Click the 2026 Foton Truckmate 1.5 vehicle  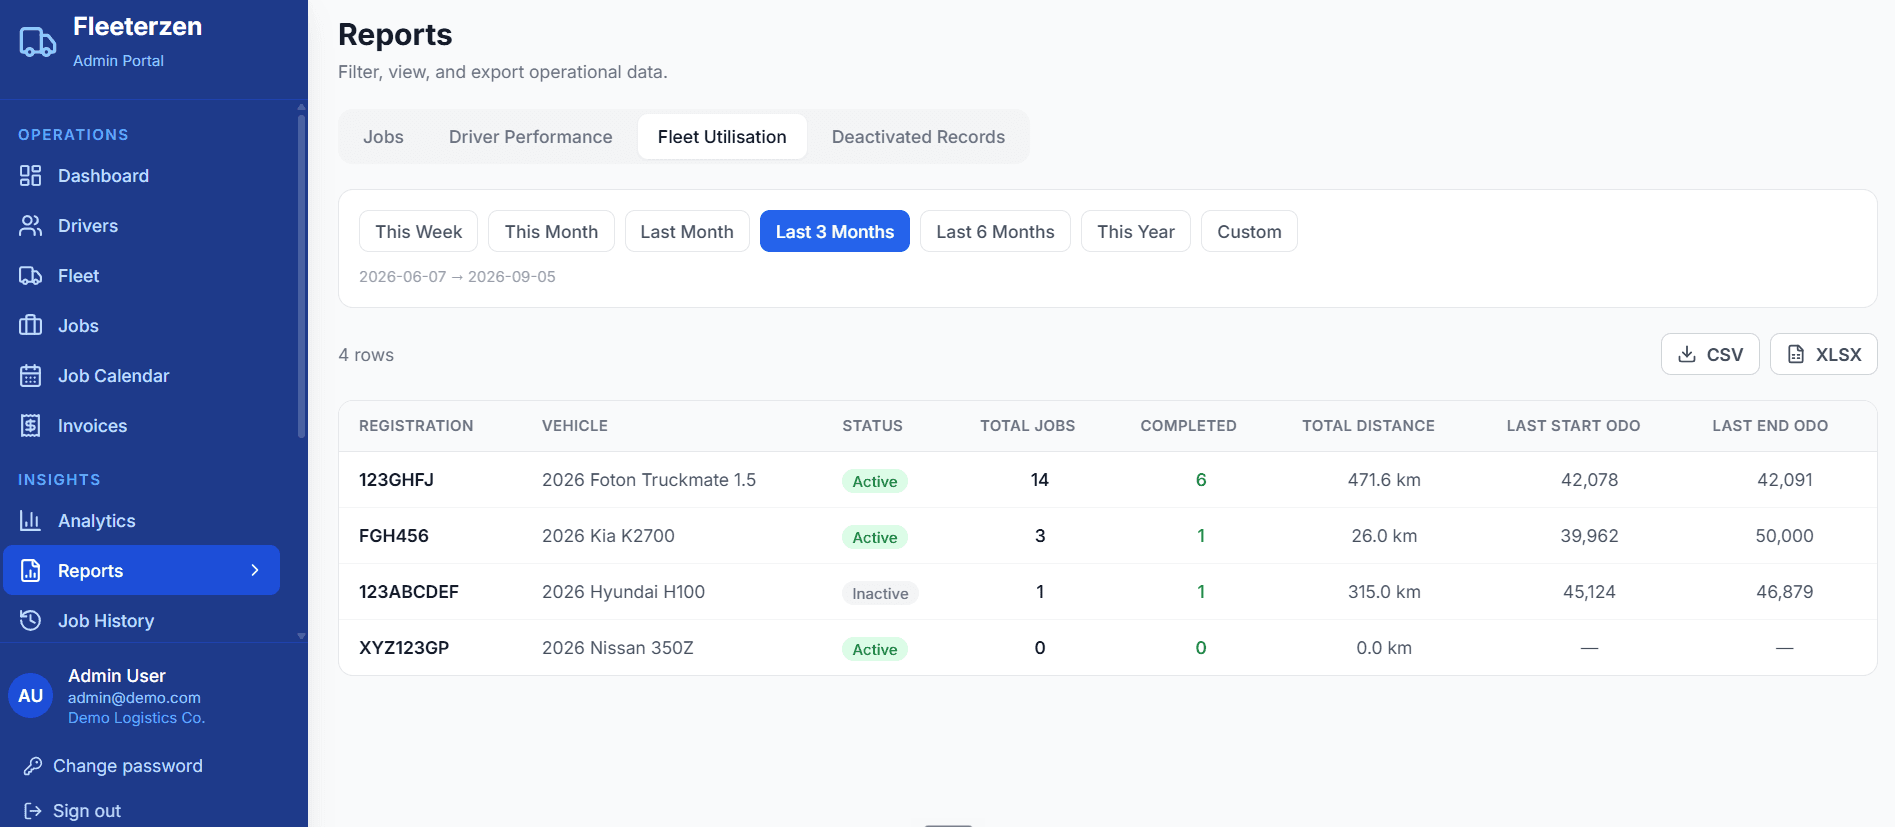coord(649,480)
